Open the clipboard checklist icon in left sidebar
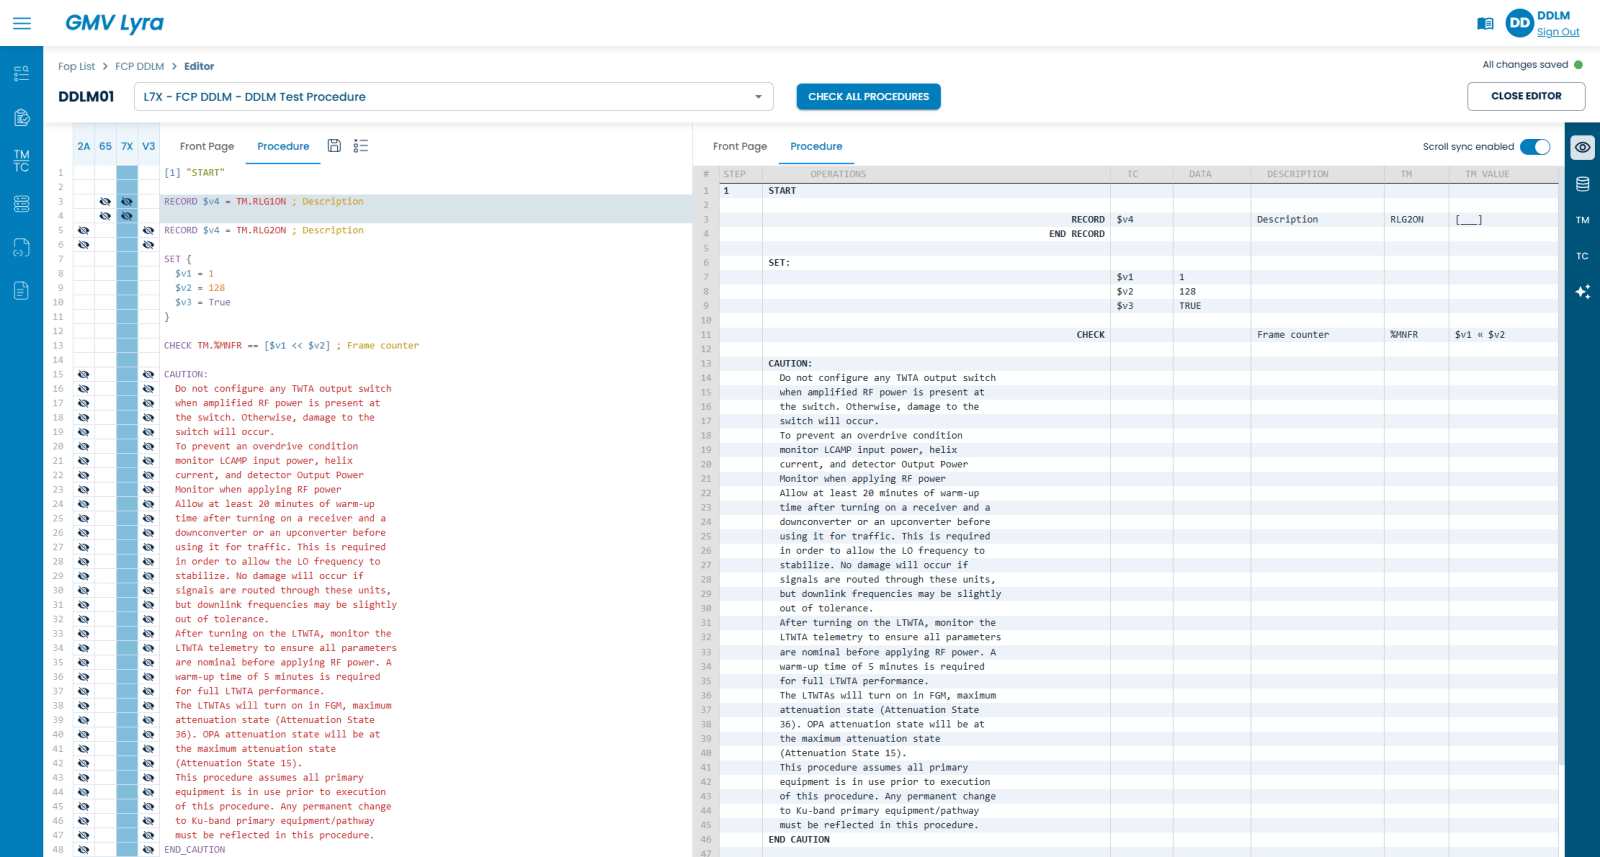 (x=21, y=118)
